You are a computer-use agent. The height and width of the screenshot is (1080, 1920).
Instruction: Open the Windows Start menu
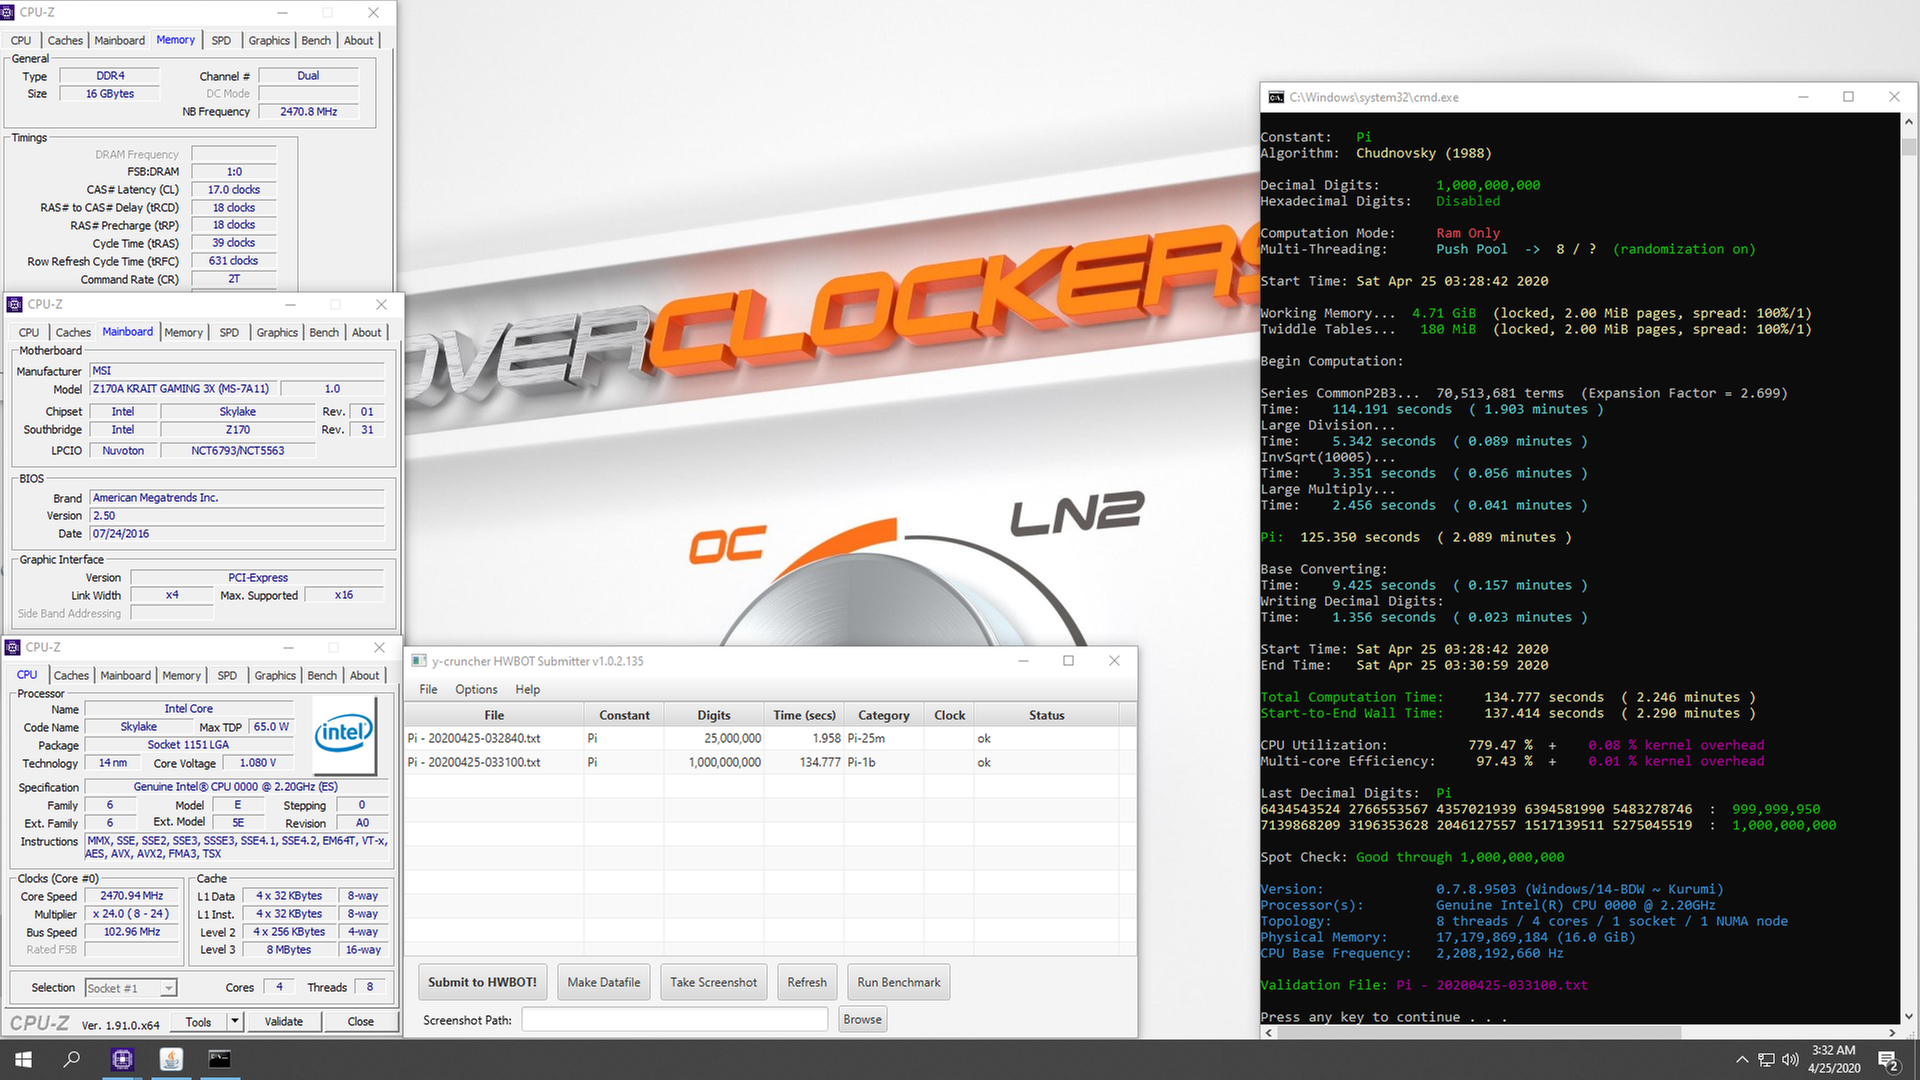click(x=23, y=1059)
